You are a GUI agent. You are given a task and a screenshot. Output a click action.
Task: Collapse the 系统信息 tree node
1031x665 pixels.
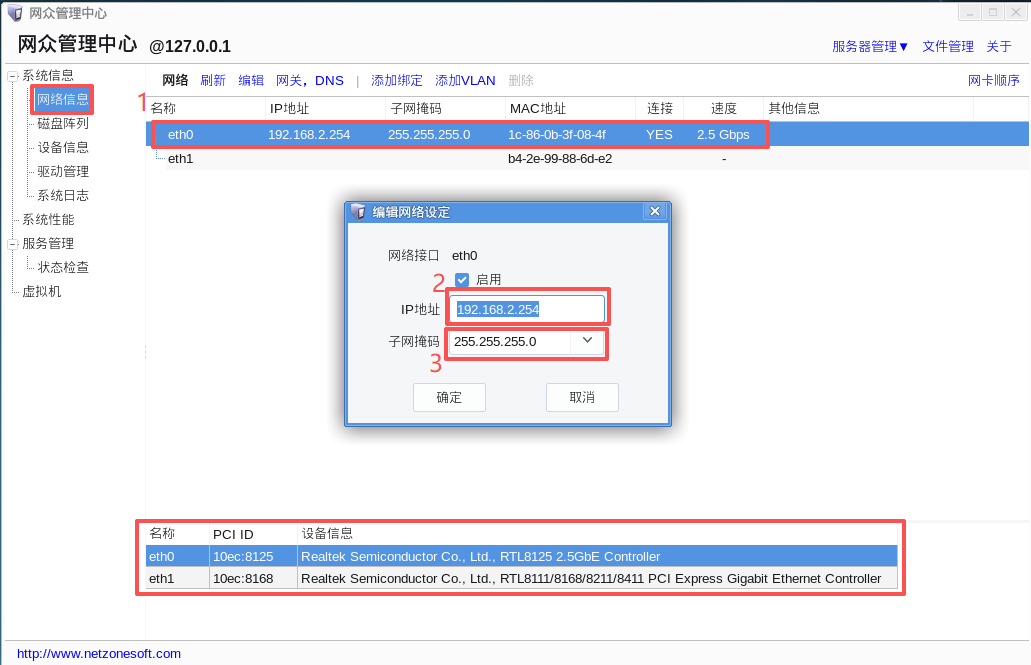[x=12, y=76]
